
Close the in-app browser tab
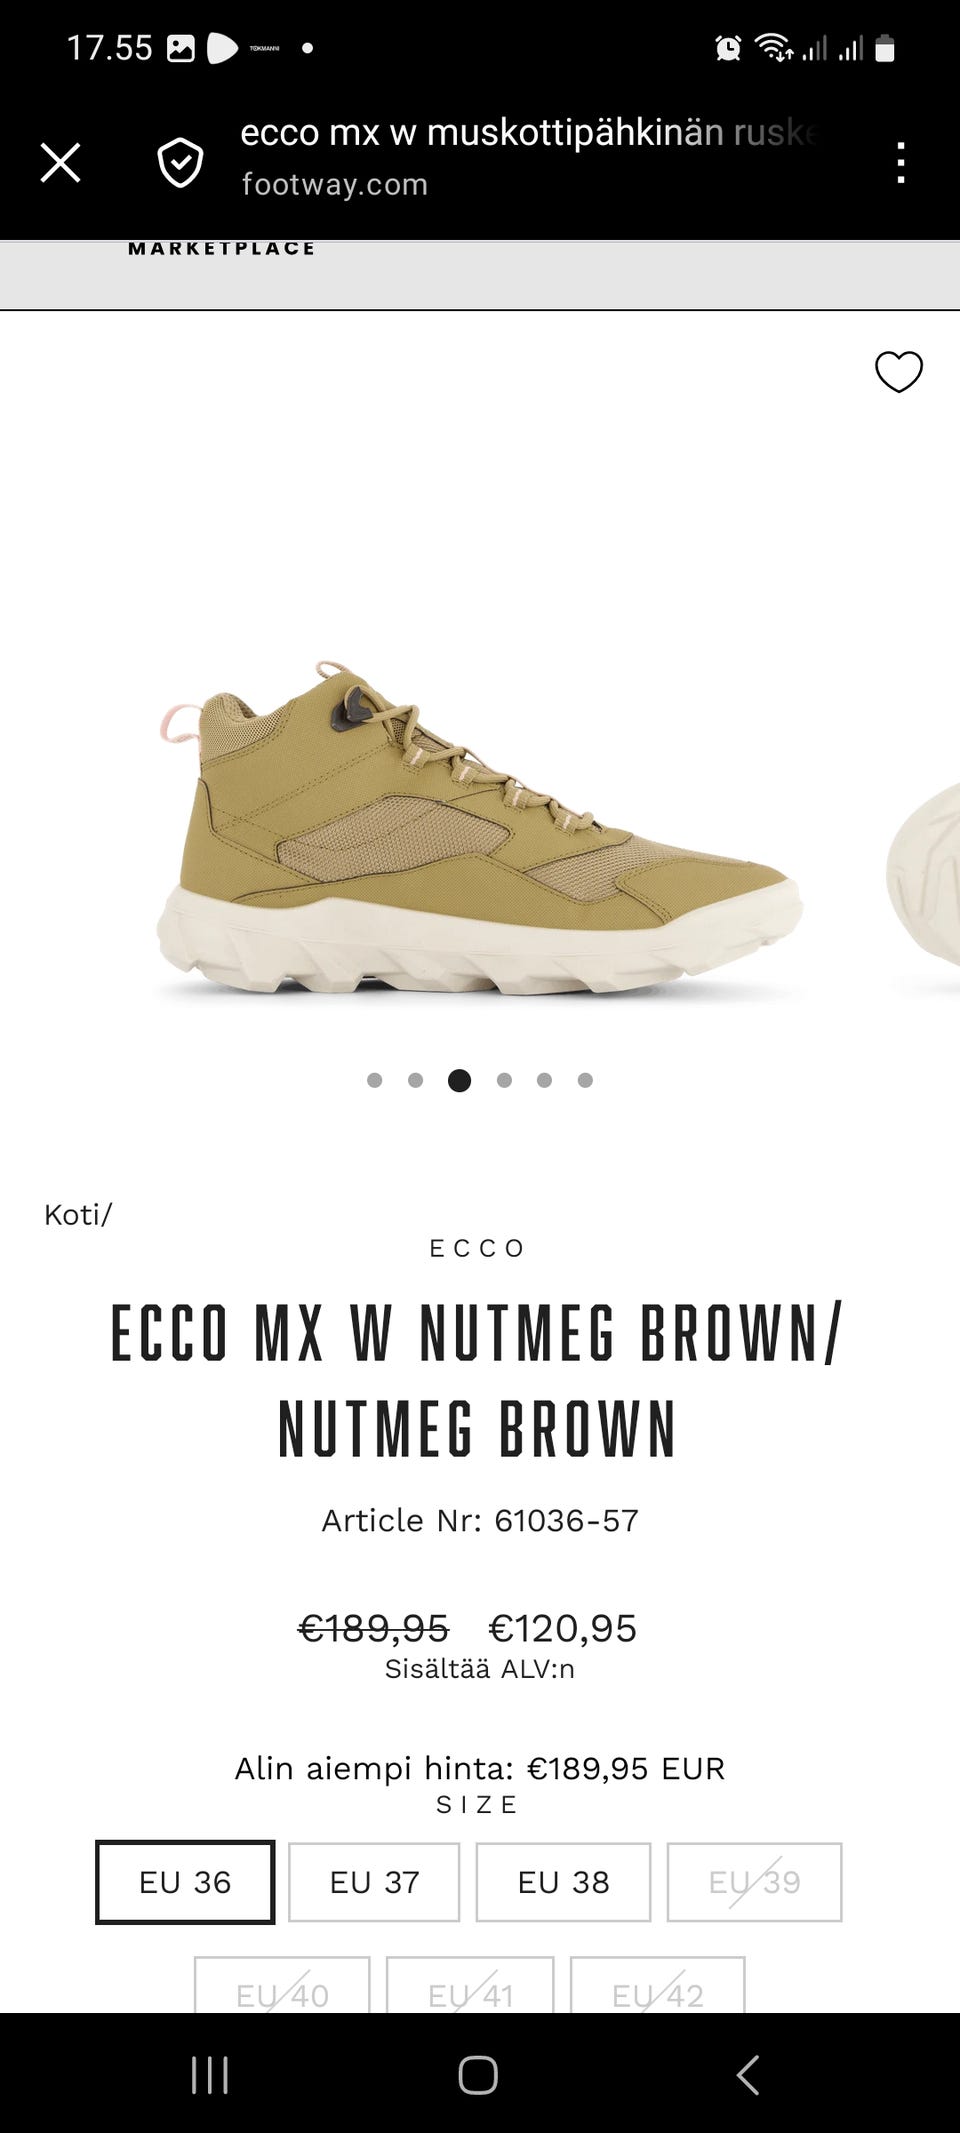(x=60, y=162)
